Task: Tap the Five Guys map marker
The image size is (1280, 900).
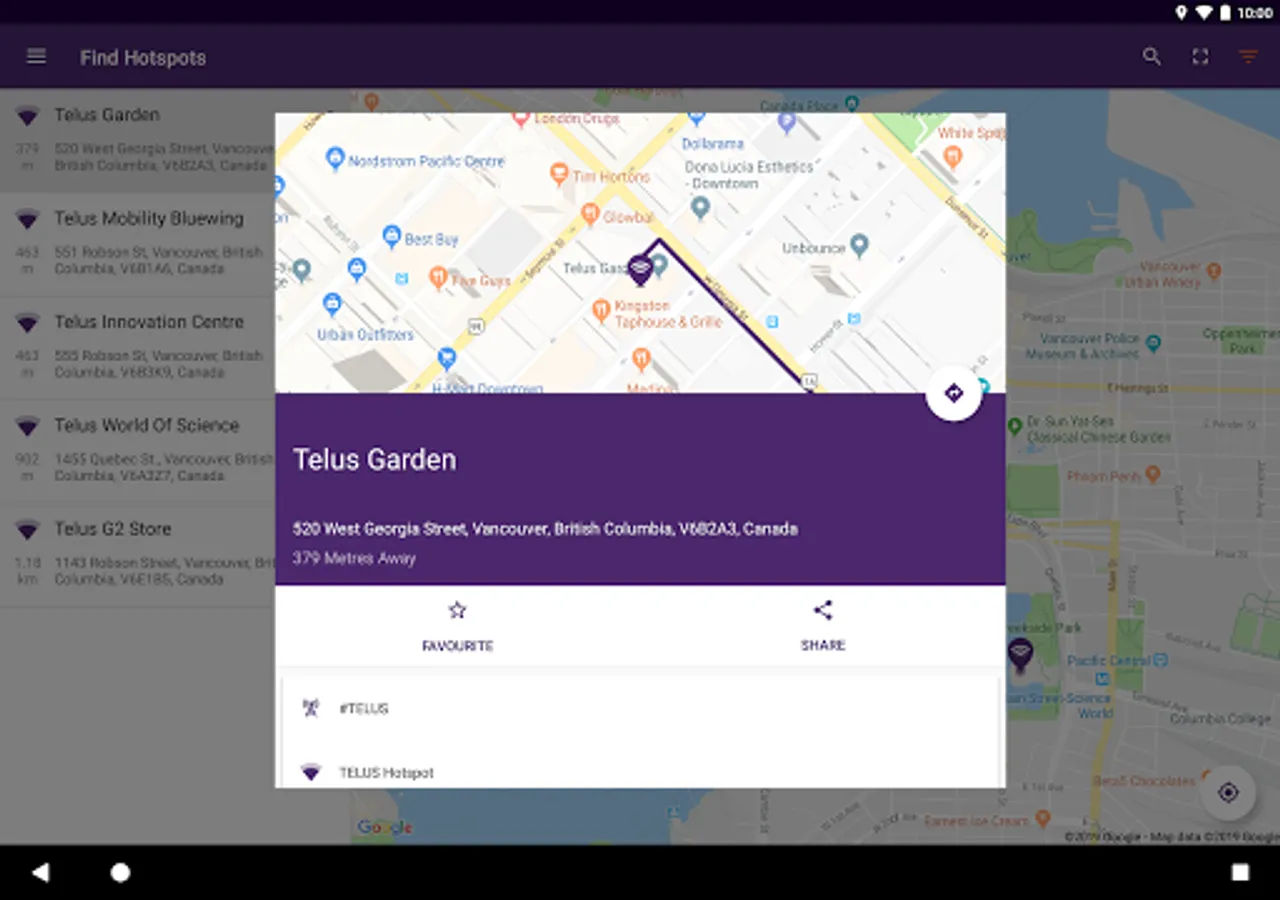Action: coord(438,278)
